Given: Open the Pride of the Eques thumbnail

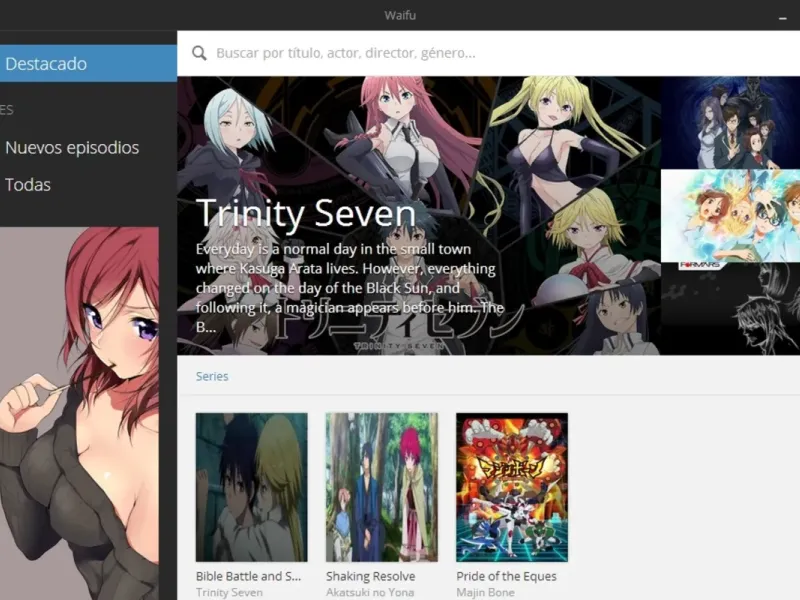Looking at the screenshot, I should [x=512, y=487].
